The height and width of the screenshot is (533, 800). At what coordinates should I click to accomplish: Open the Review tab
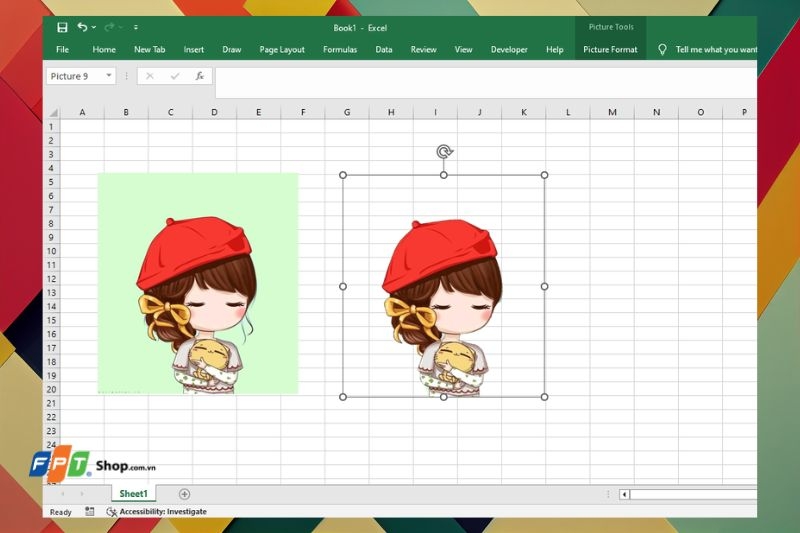423,49
